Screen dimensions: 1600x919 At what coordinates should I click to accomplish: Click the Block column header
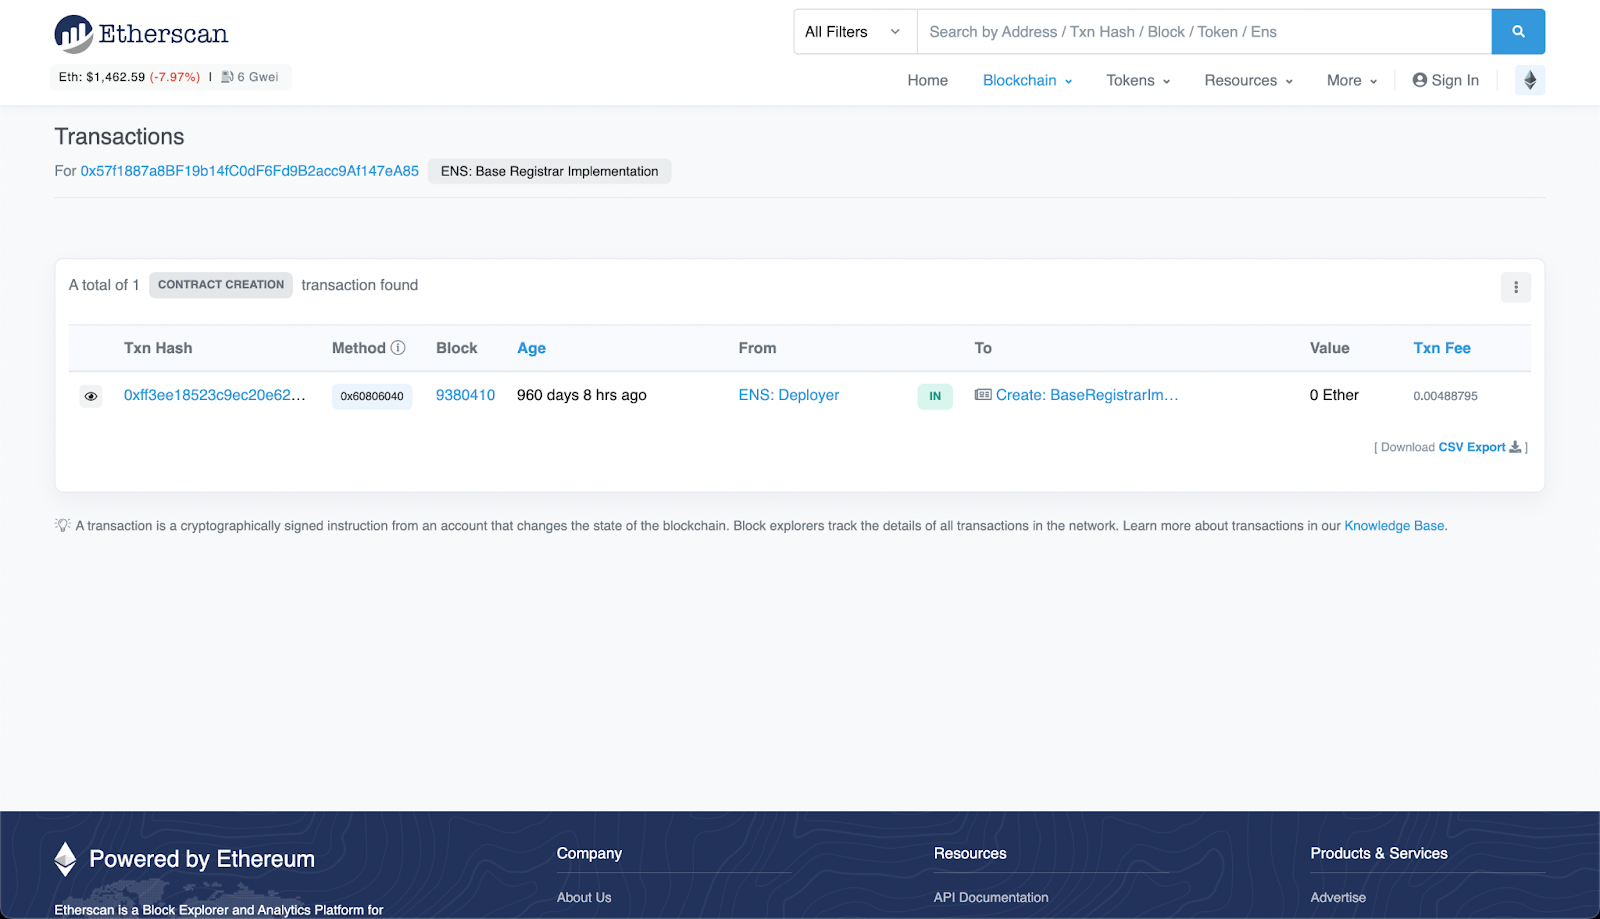[x=456, y=348]
